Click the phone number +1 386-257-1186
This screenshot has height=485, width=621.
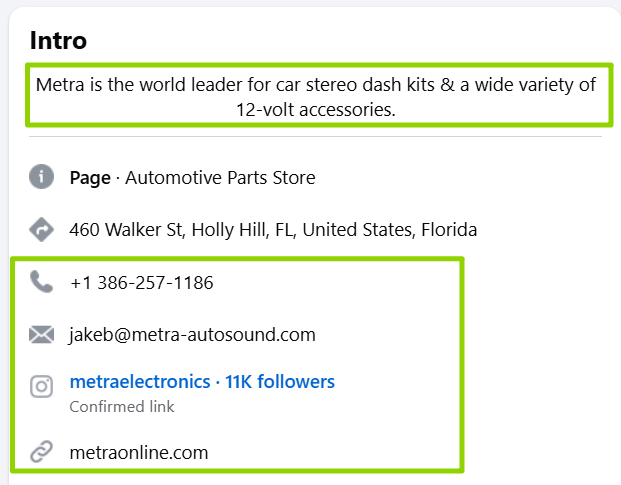tap(142, 283)
